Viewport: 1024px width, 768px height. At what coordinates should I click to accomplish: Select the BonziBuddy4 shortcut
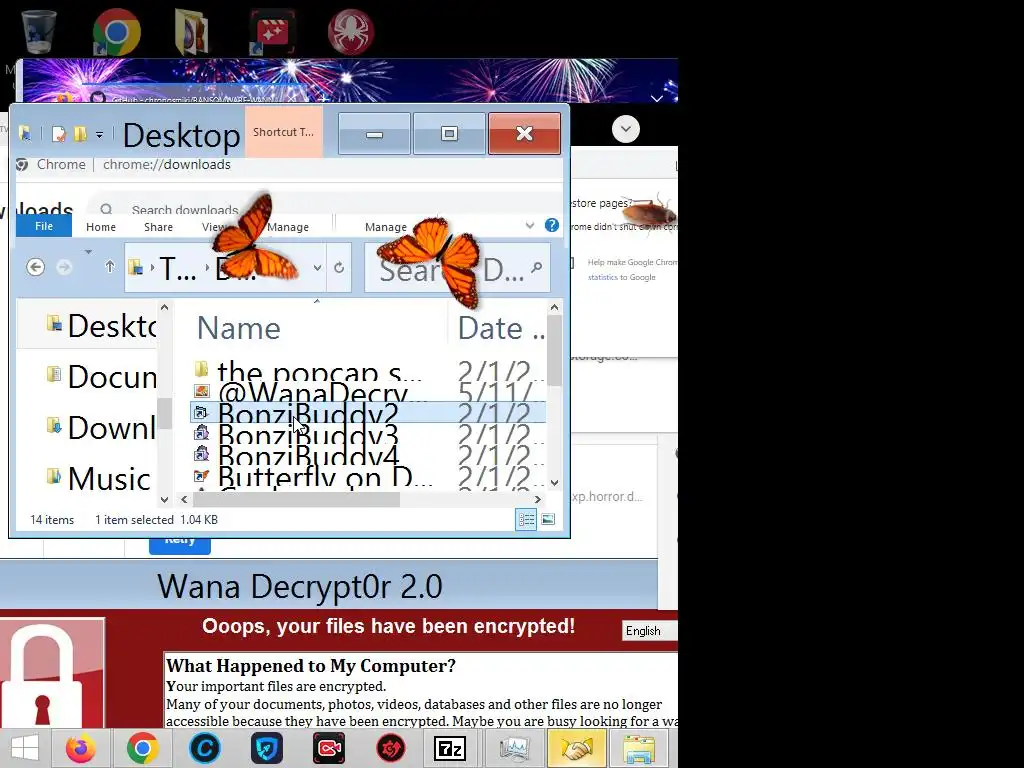pyautogui.click(x=368, y=455)
